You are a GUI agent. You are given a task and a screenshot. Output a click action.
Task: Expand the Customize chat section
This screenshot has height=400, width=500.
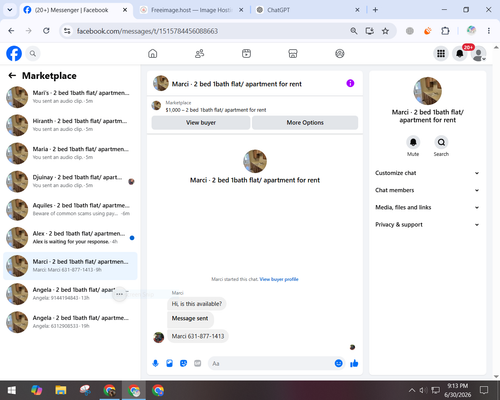coord(427,173)
